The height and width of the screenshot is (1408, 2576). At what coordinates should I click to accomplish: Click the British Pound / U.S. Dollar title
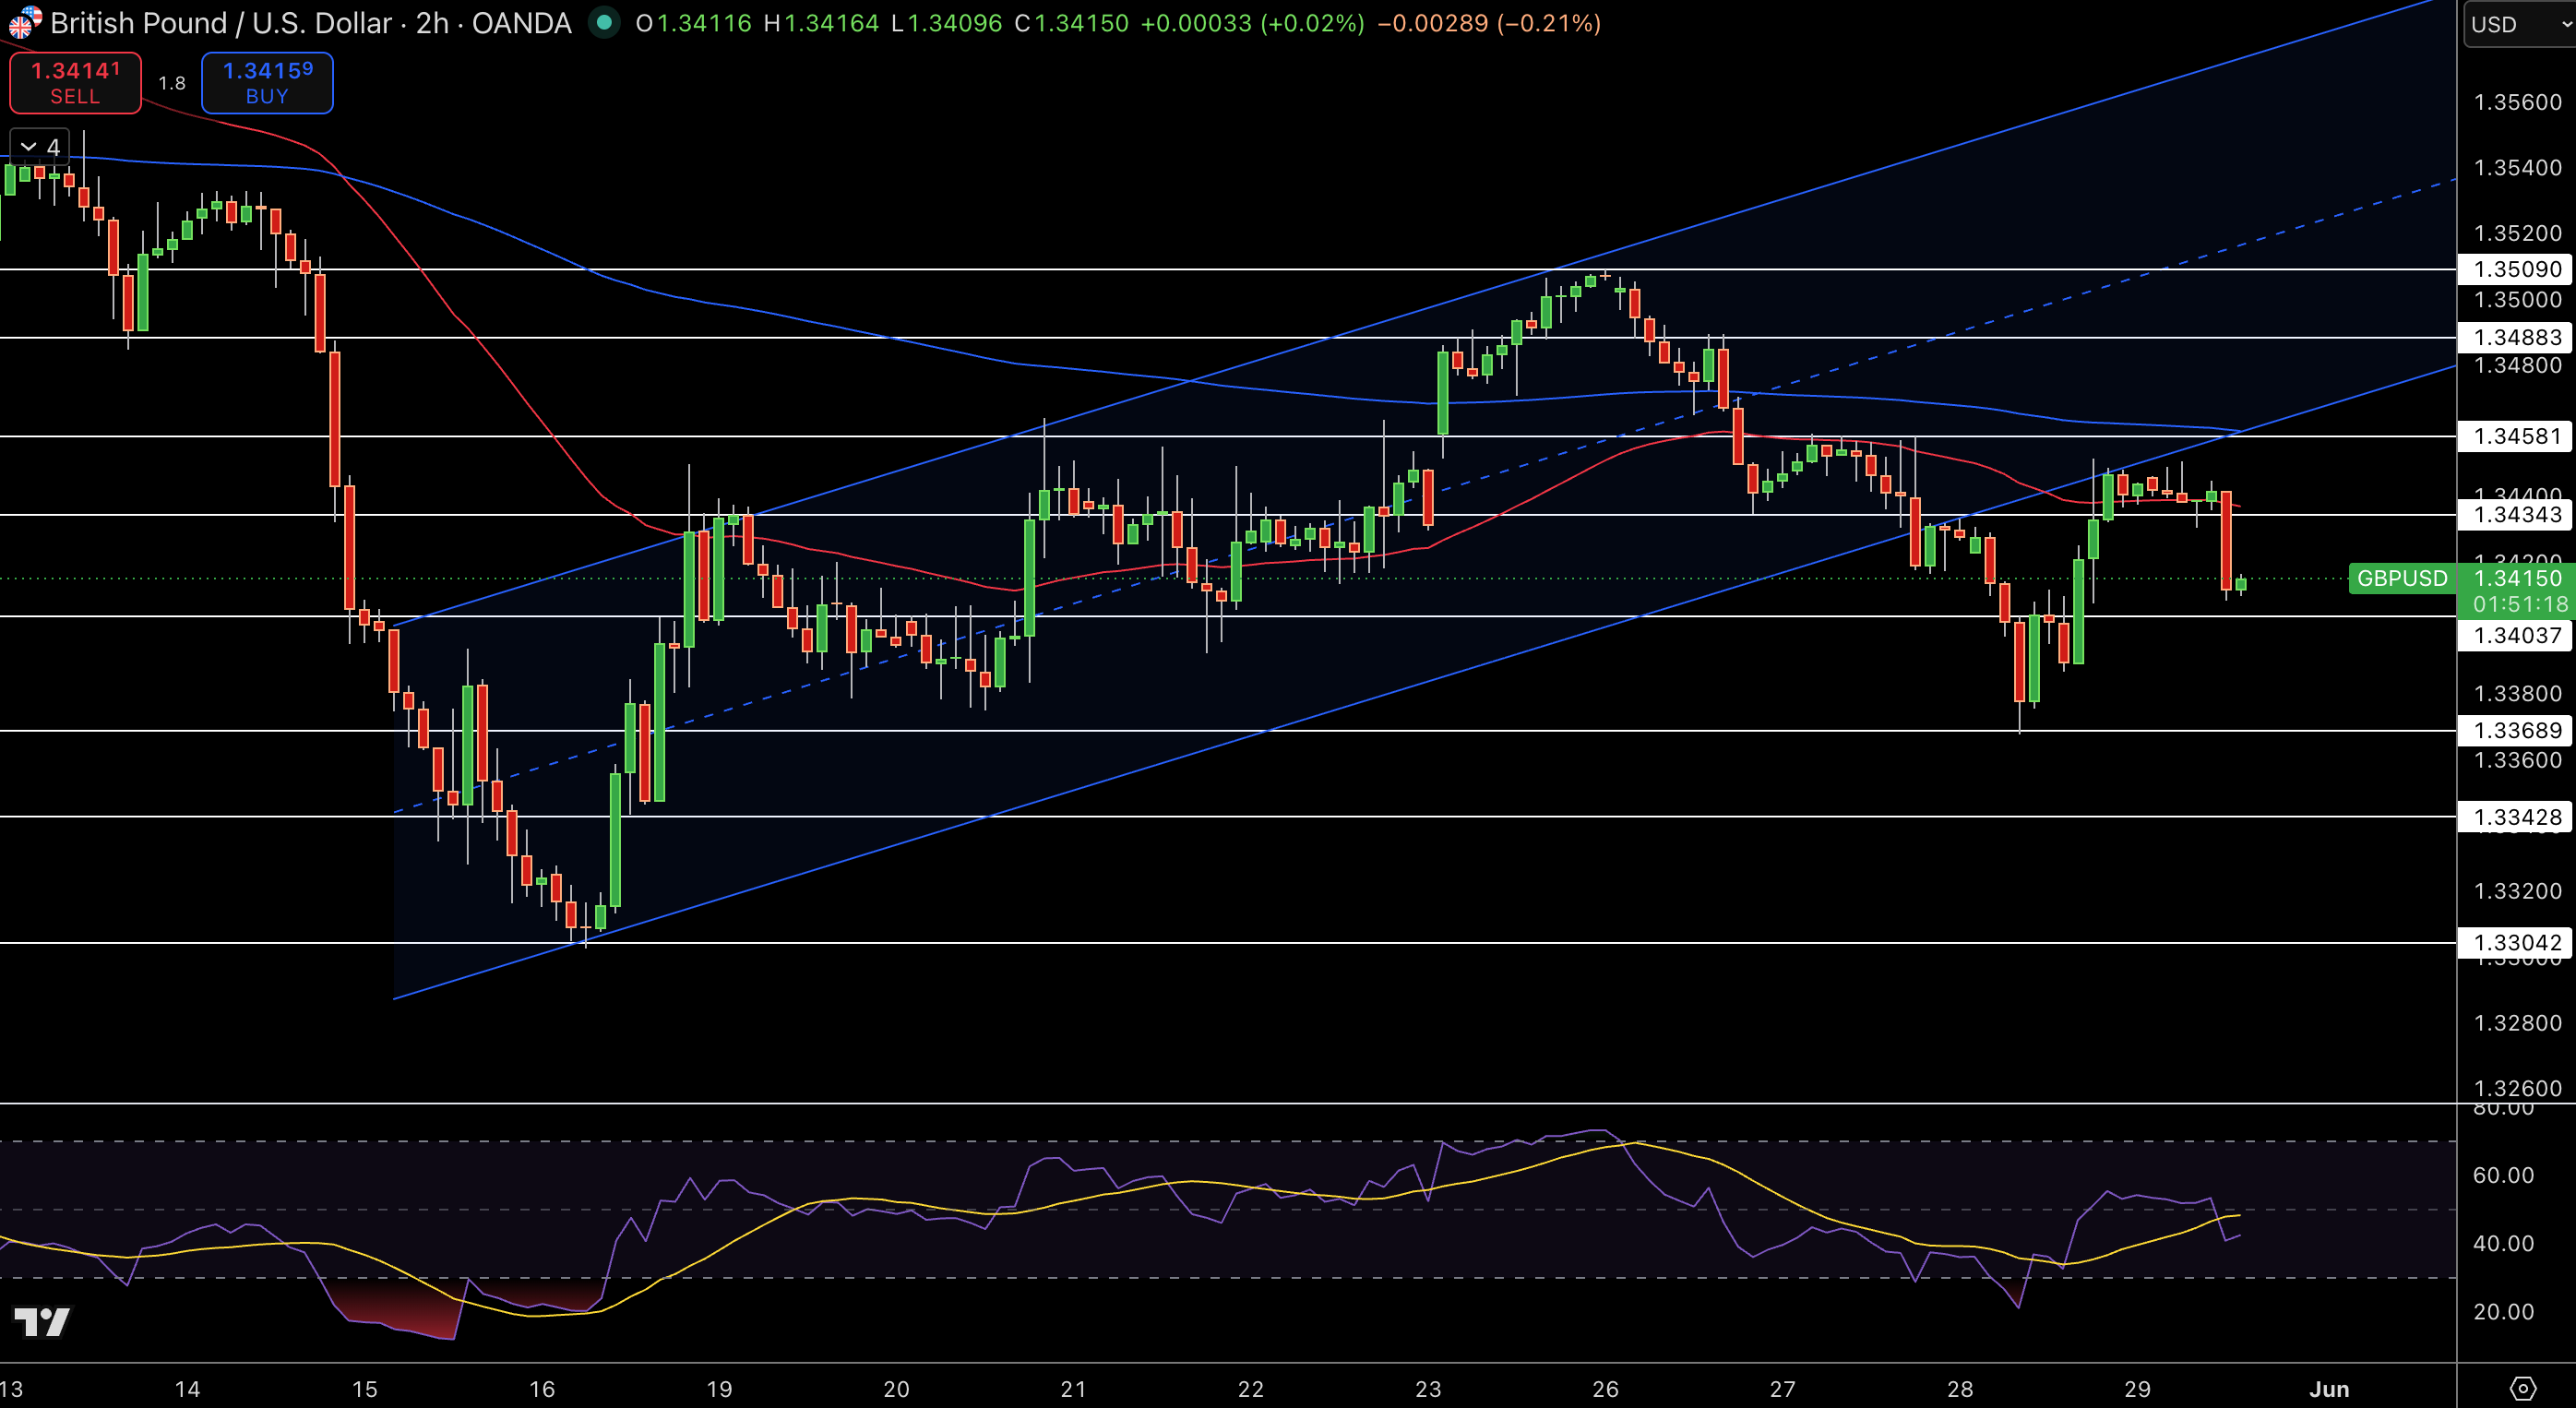pyautogui.click(x=221, y=23)
